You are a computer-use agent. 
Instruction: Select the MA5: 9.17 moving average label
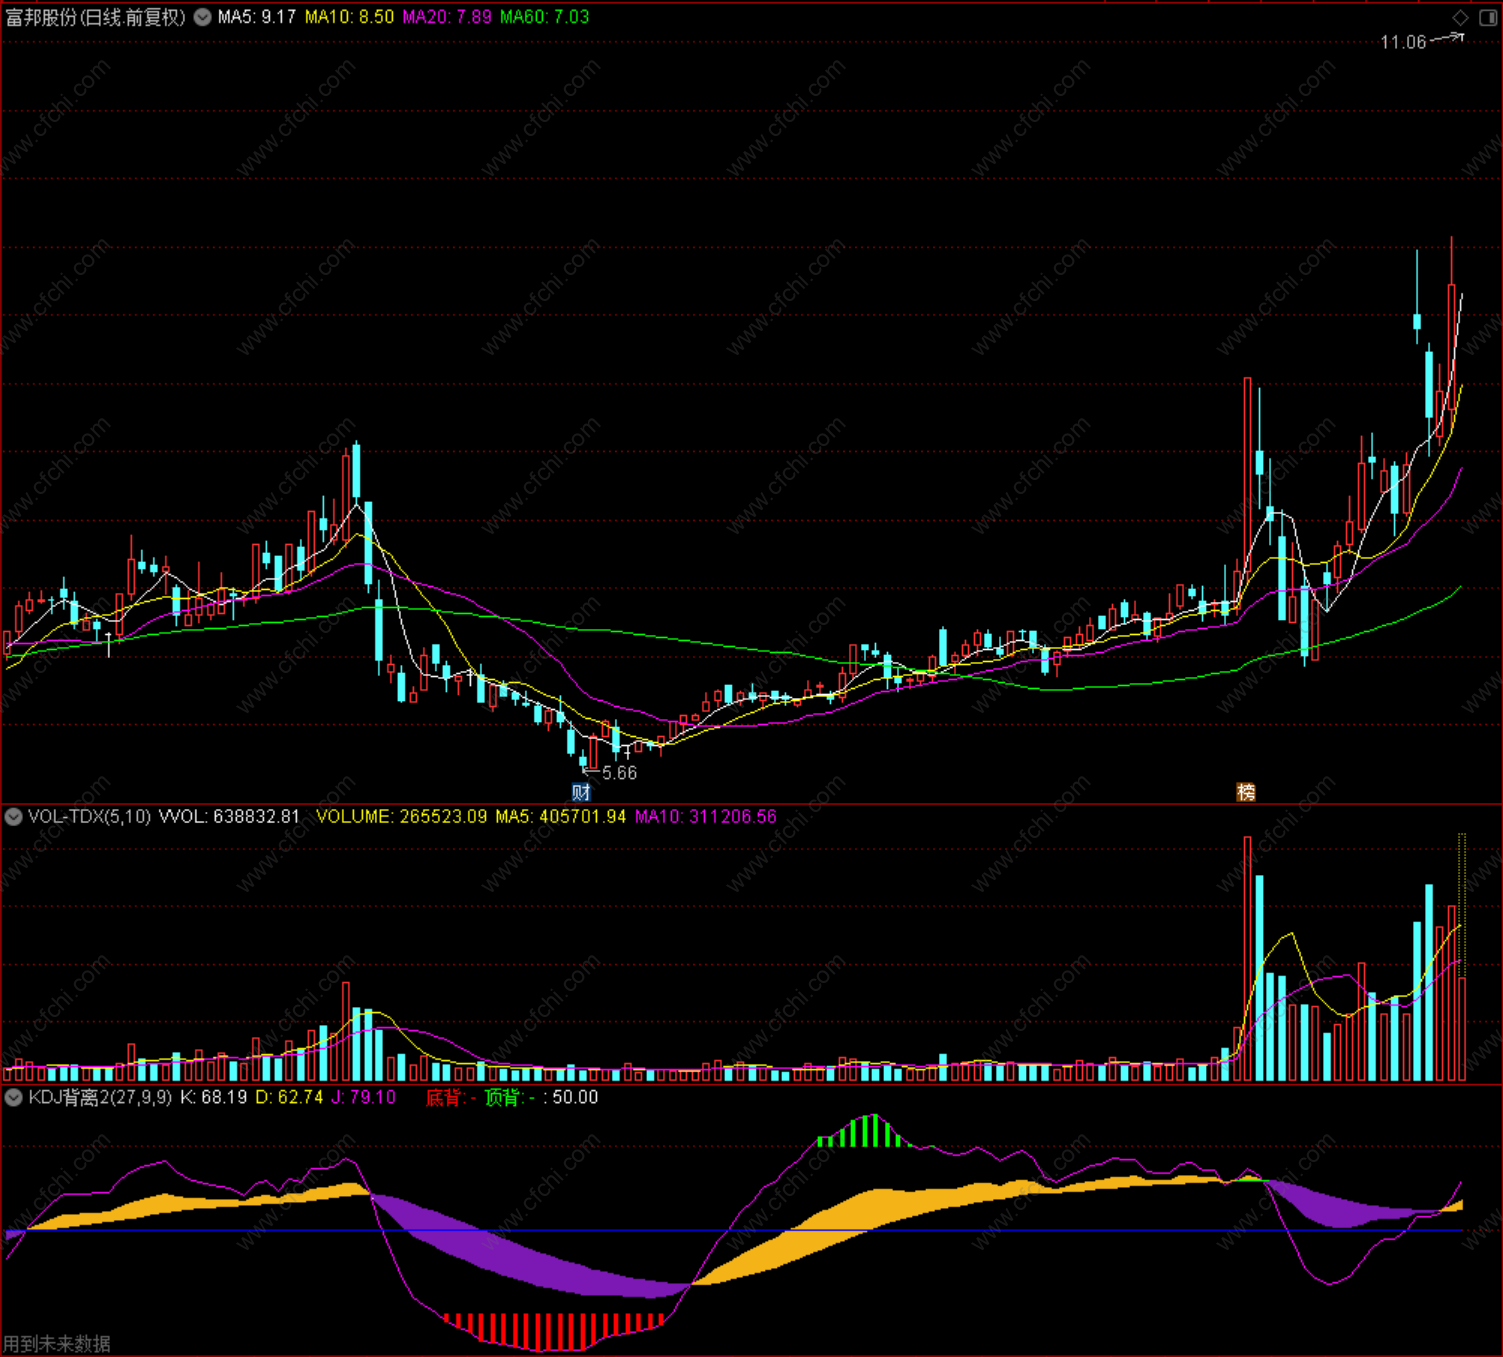point(257,17)
